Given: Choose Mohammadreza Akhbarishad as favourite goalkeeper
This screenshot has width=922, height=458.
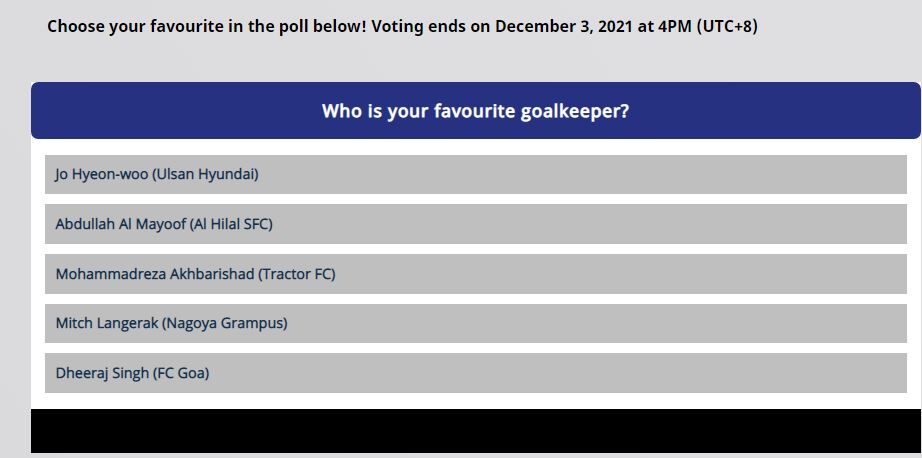Looking at the screenshot, I should [x=475, y=274].
